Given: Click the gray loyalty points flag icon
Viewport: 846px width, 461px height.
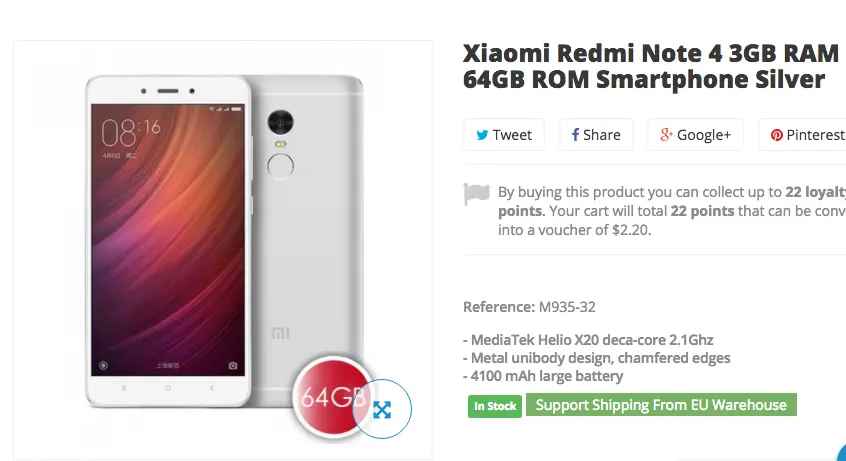Looking at the screenshot, I should tap(476, 194).
